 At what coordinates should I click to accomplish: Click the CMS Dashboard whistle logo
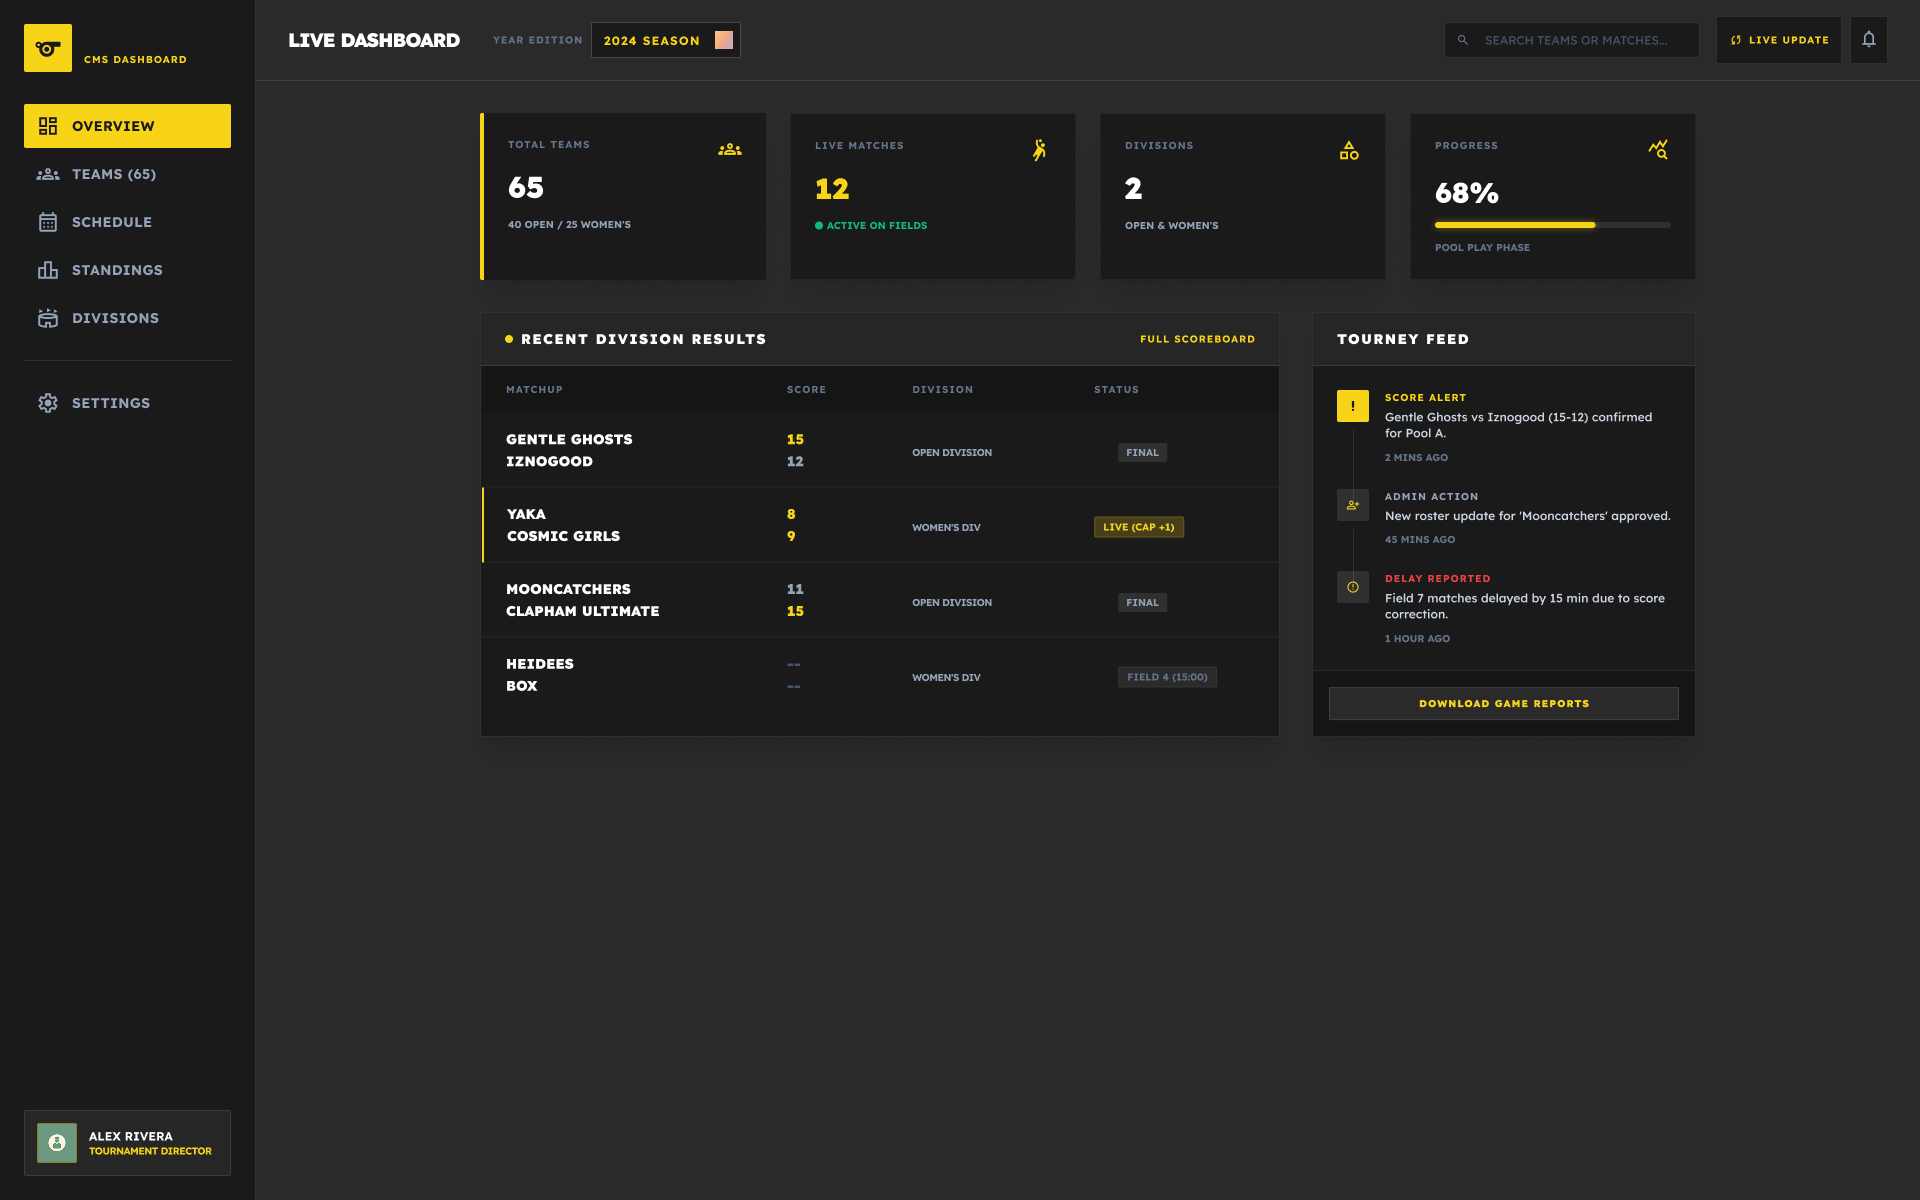pyautogui.click(x=48, y=48)
